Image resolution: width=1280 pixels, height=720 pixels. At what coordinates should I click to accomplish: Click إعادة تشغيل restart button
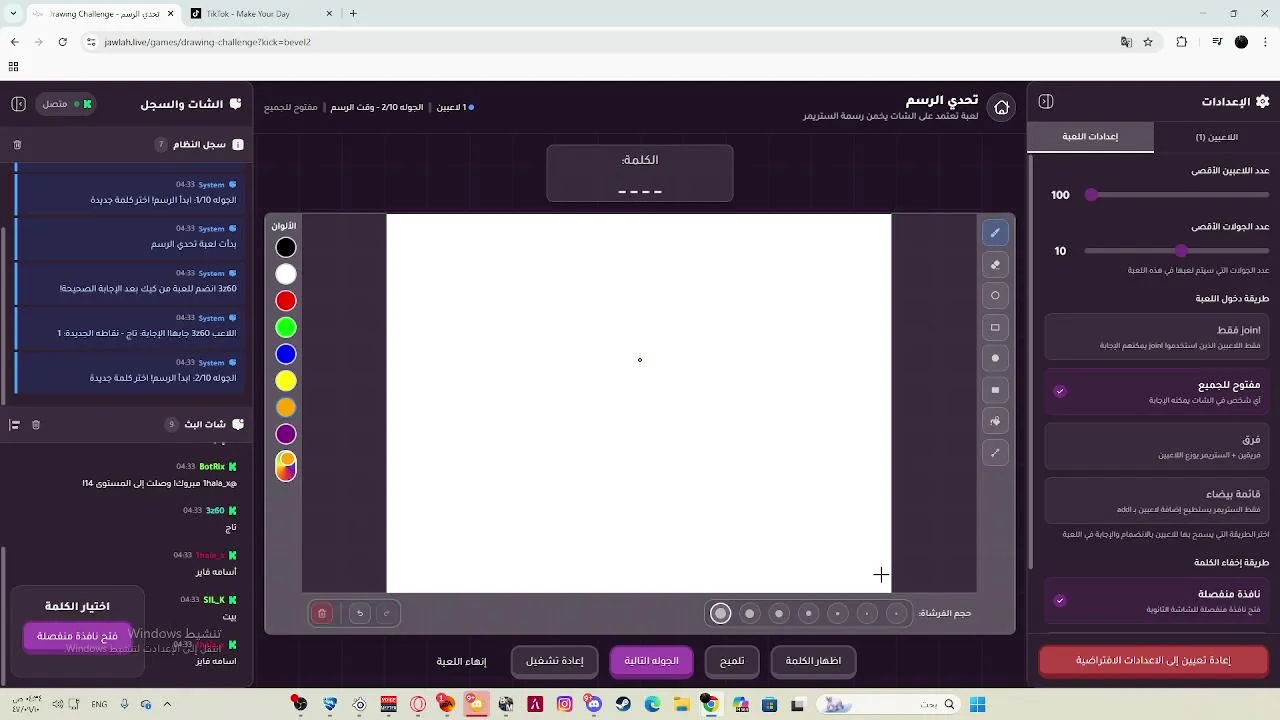(555, 661)
